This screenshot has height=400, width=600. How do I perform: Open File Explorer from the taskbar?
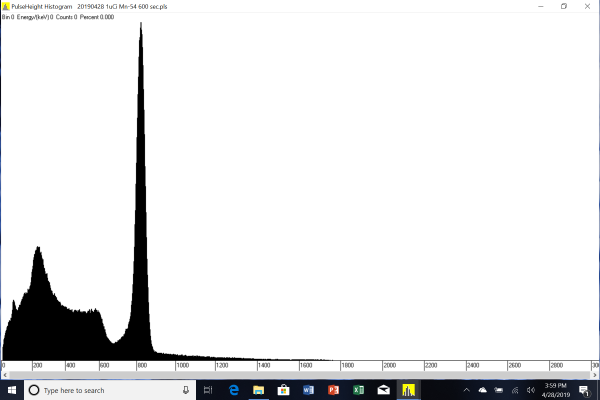(258, 389)
